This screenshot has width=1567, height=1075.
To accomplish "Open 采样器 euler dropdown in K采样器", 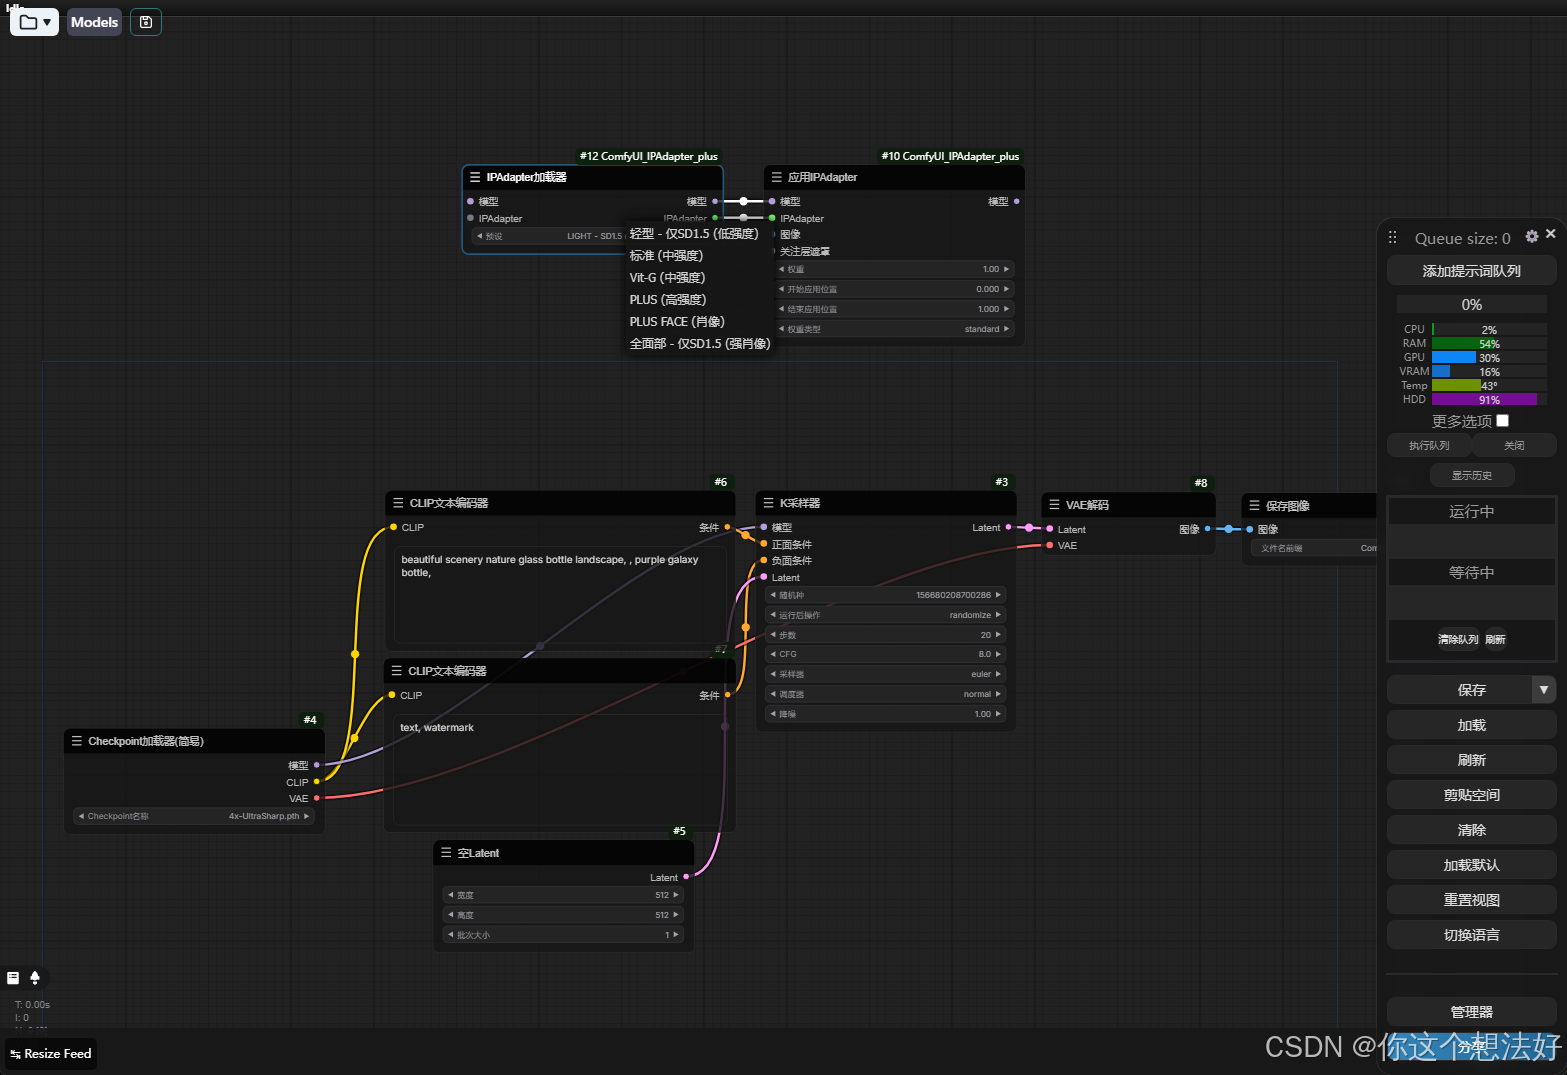I will [885, 674].
